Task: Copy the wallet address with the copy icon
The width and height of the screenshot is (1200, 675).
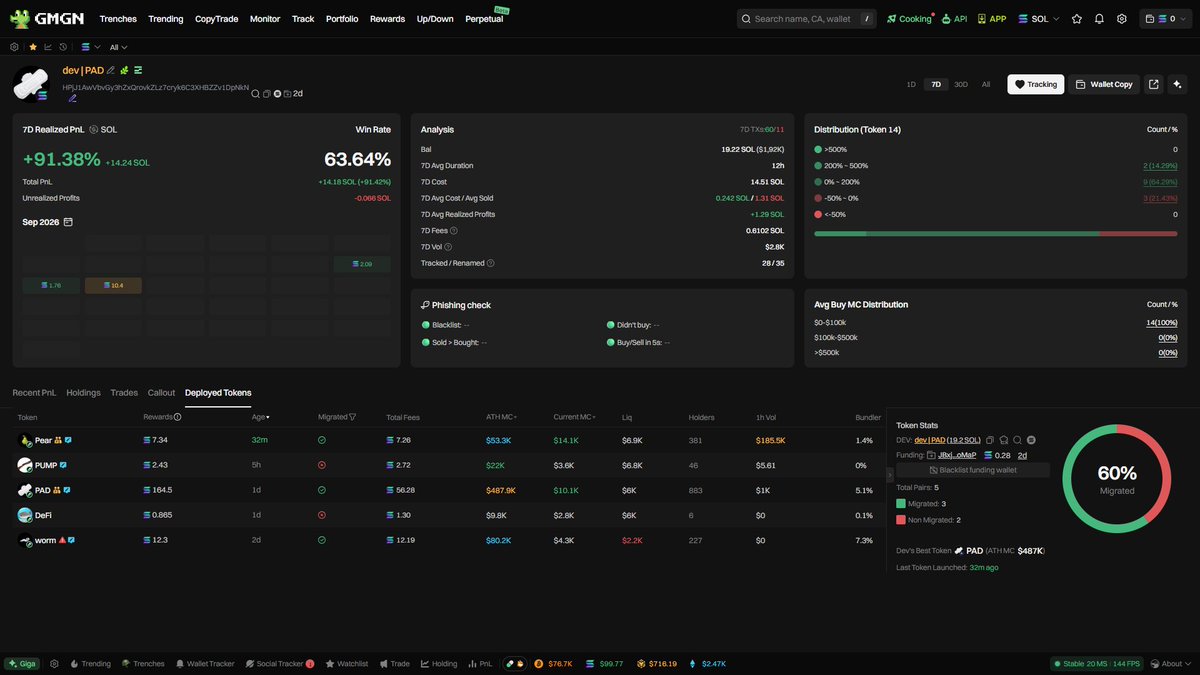Action: pos(267,93)
